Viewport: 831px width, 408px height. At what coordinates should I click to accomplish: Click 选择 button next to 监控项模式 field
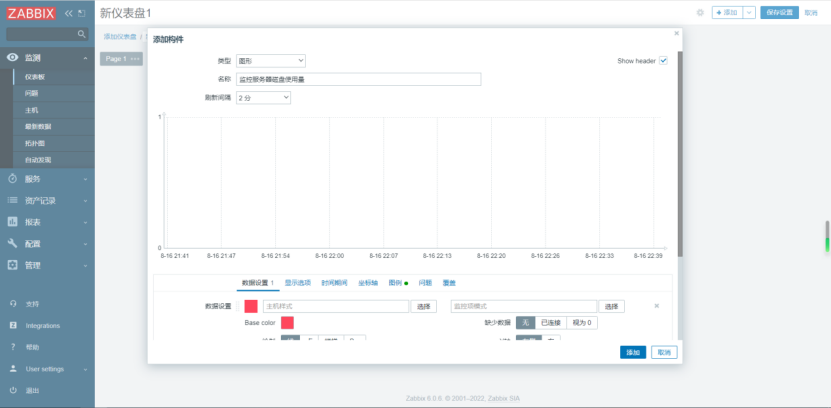(612, 306)
